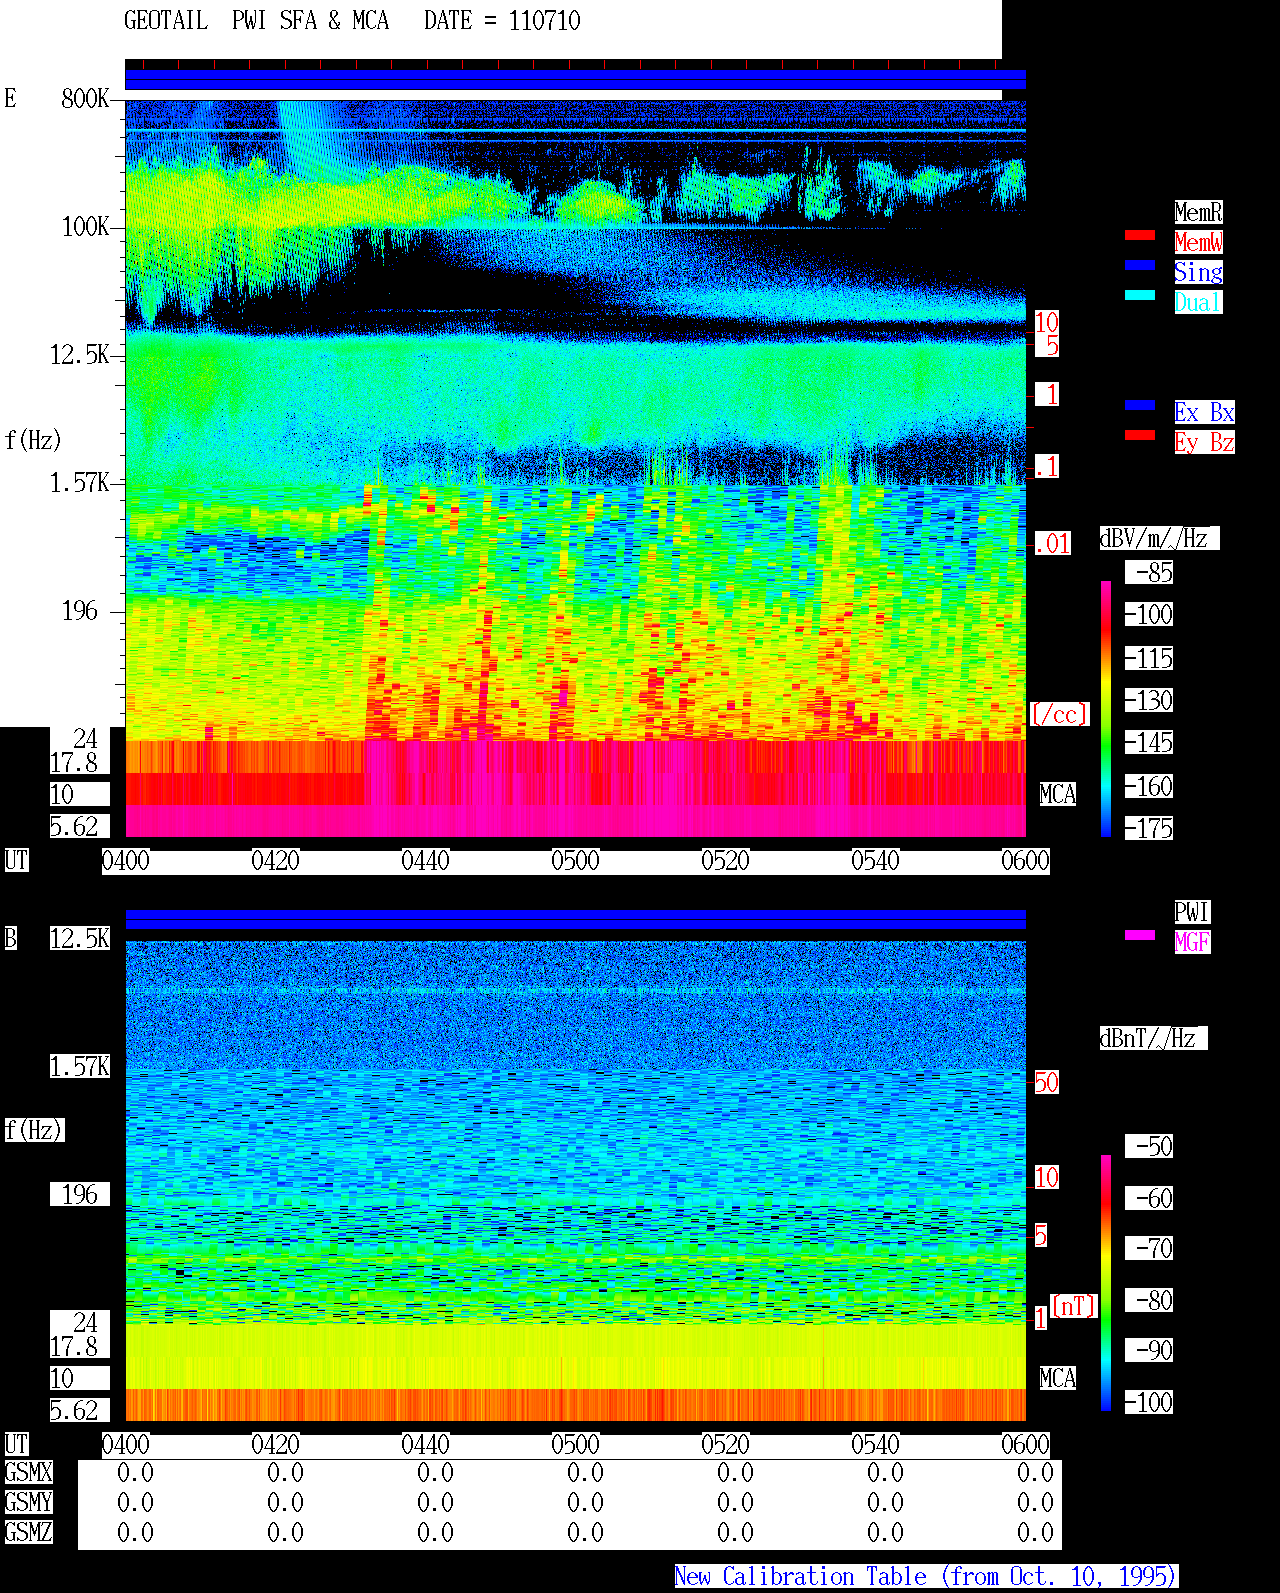Click the blue Ex Bx legend swatch

click(1140, 405)
